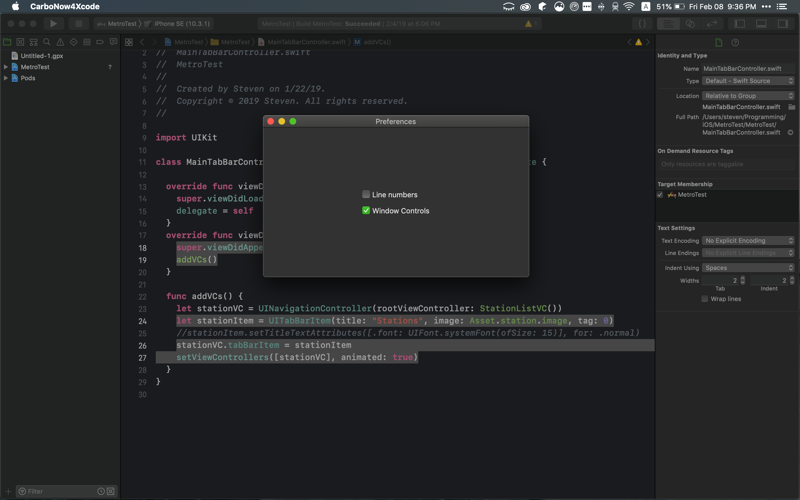
Task: Click MainTabBarController.swift in jump bar
Action: [302, 42]
